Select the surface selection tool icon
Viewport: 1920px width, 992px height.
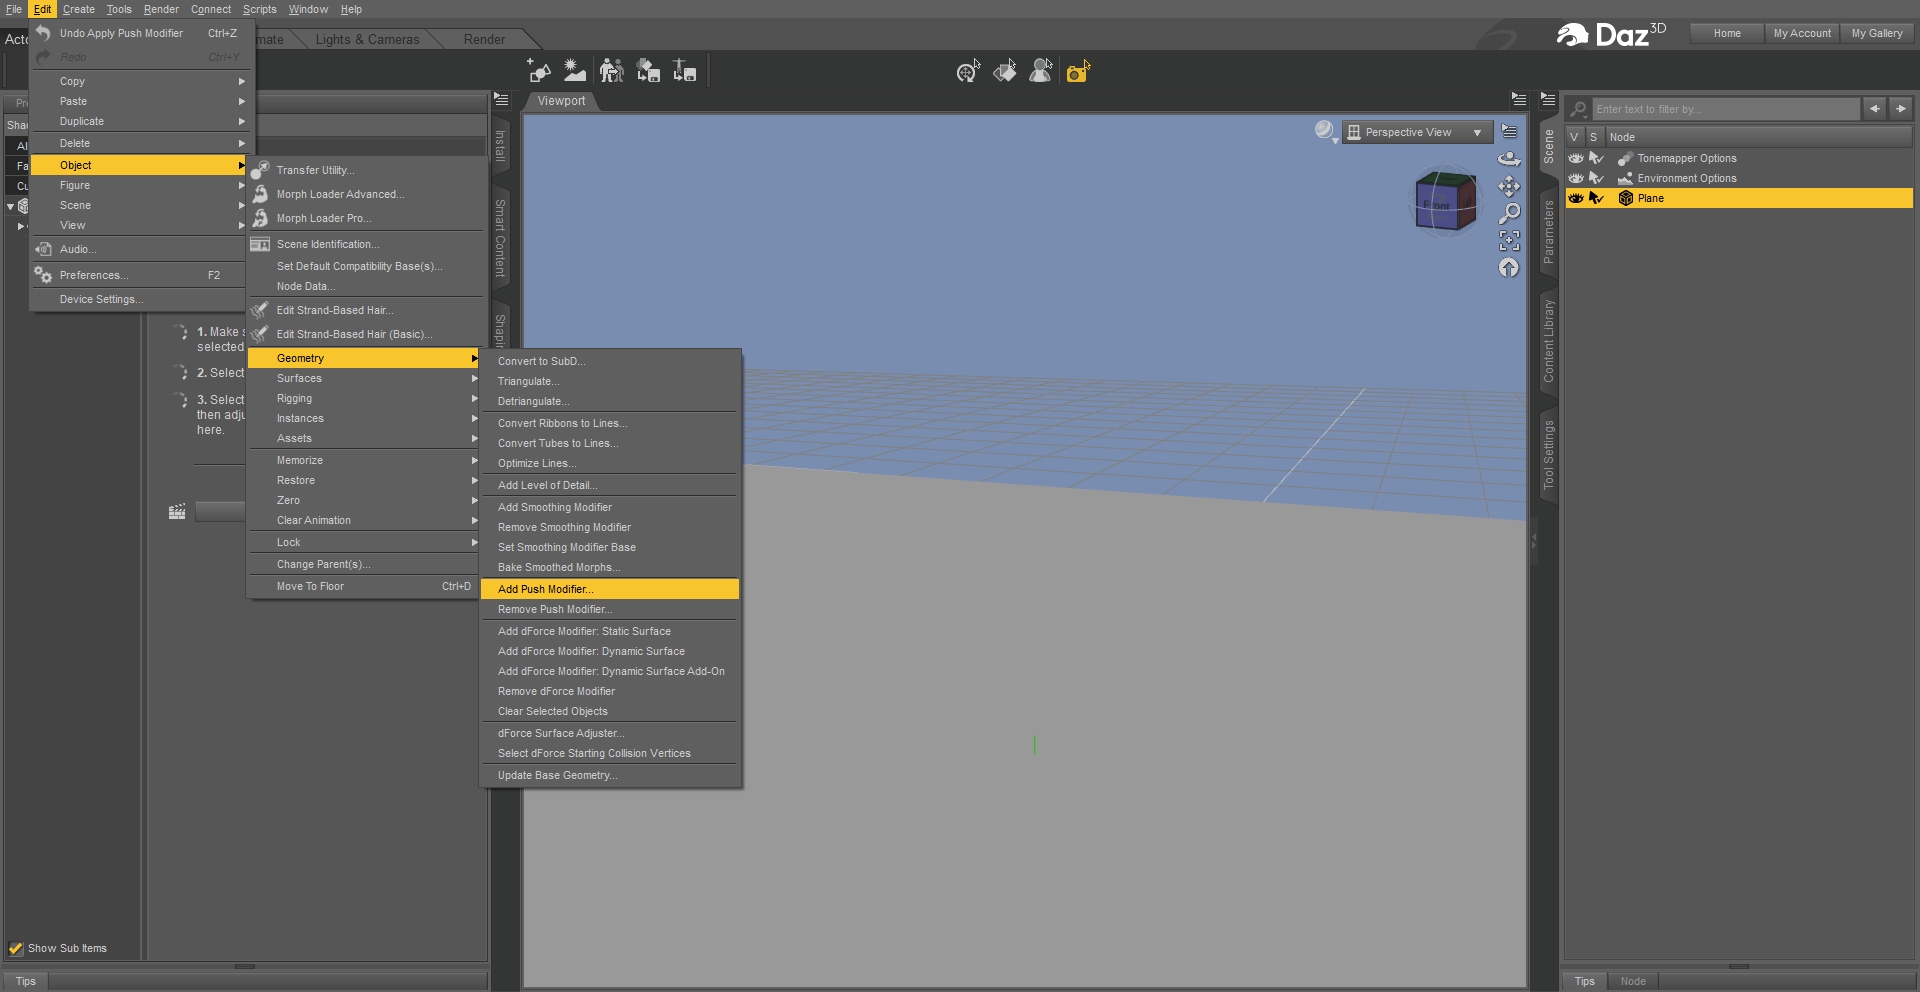point(1005,71)
